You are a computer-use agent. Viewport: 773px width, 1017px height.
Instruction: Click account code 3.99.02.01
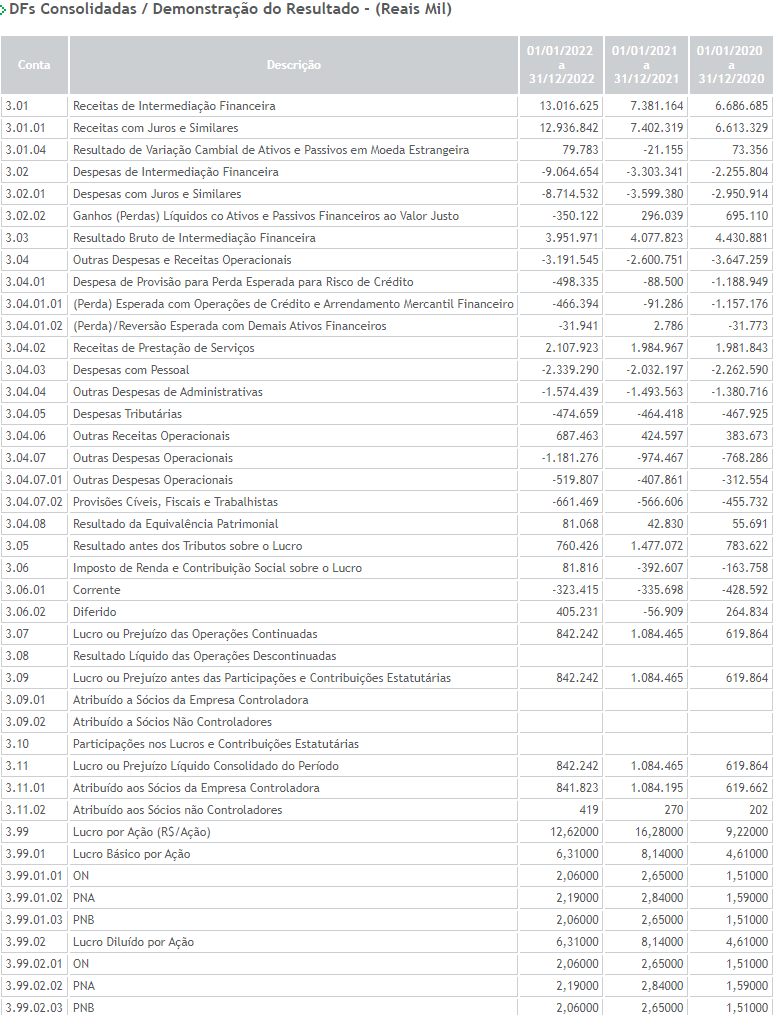click(x=34, y=966)
